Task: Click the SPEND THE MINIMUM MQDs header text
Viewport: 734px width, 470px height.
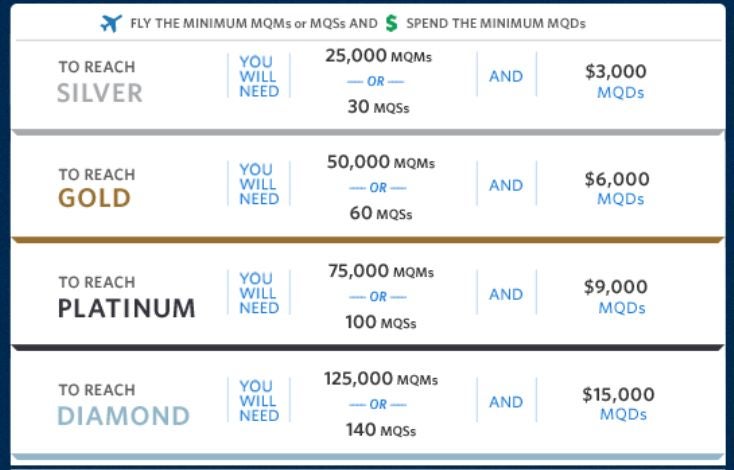Action: [496, 23]
